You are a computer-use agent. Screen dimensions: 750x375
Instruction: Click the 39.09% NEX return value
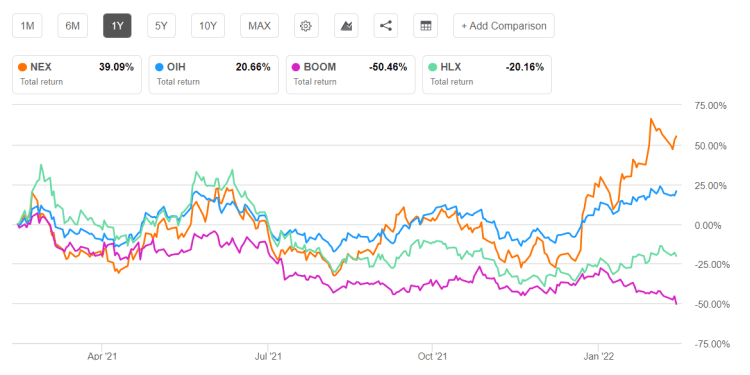coord(117,67)
